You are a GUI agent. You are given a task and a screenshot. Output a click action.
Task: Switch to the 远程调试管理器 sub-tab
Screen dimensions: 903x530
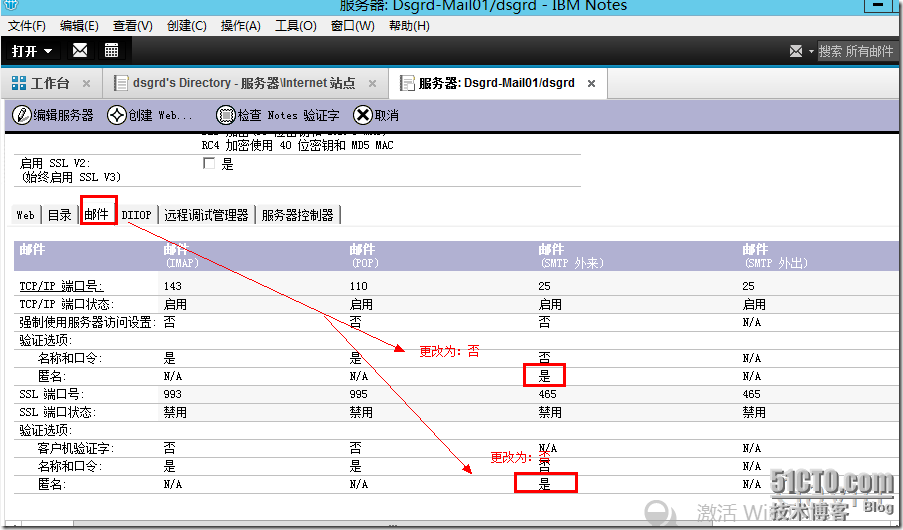pyautogui.click(x=206, y=215)
